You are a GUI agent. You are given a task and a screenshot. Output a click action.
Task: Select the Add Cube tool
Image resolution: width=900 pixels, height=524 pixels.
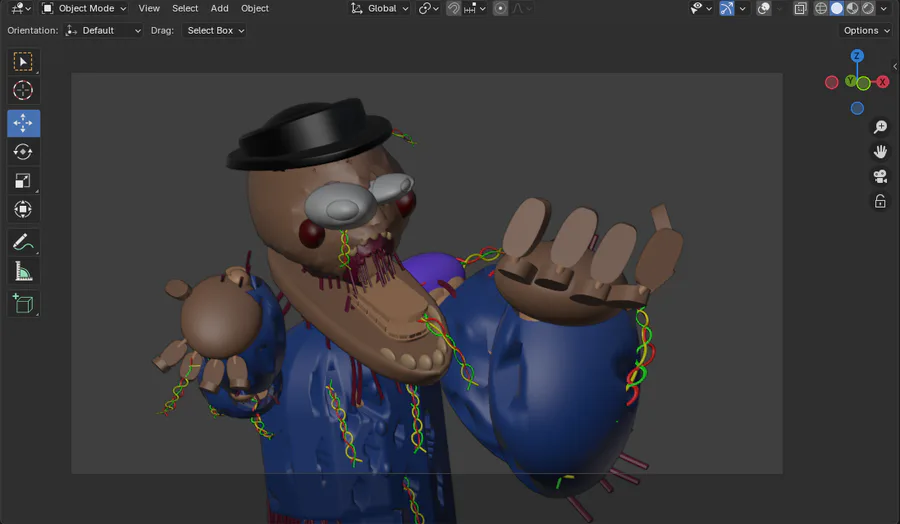tap(23, 304)
